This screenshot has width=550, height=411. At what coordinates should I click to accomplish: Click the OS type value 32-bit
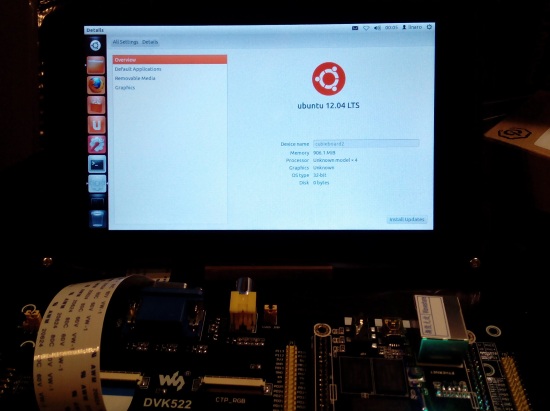[320, 175]
